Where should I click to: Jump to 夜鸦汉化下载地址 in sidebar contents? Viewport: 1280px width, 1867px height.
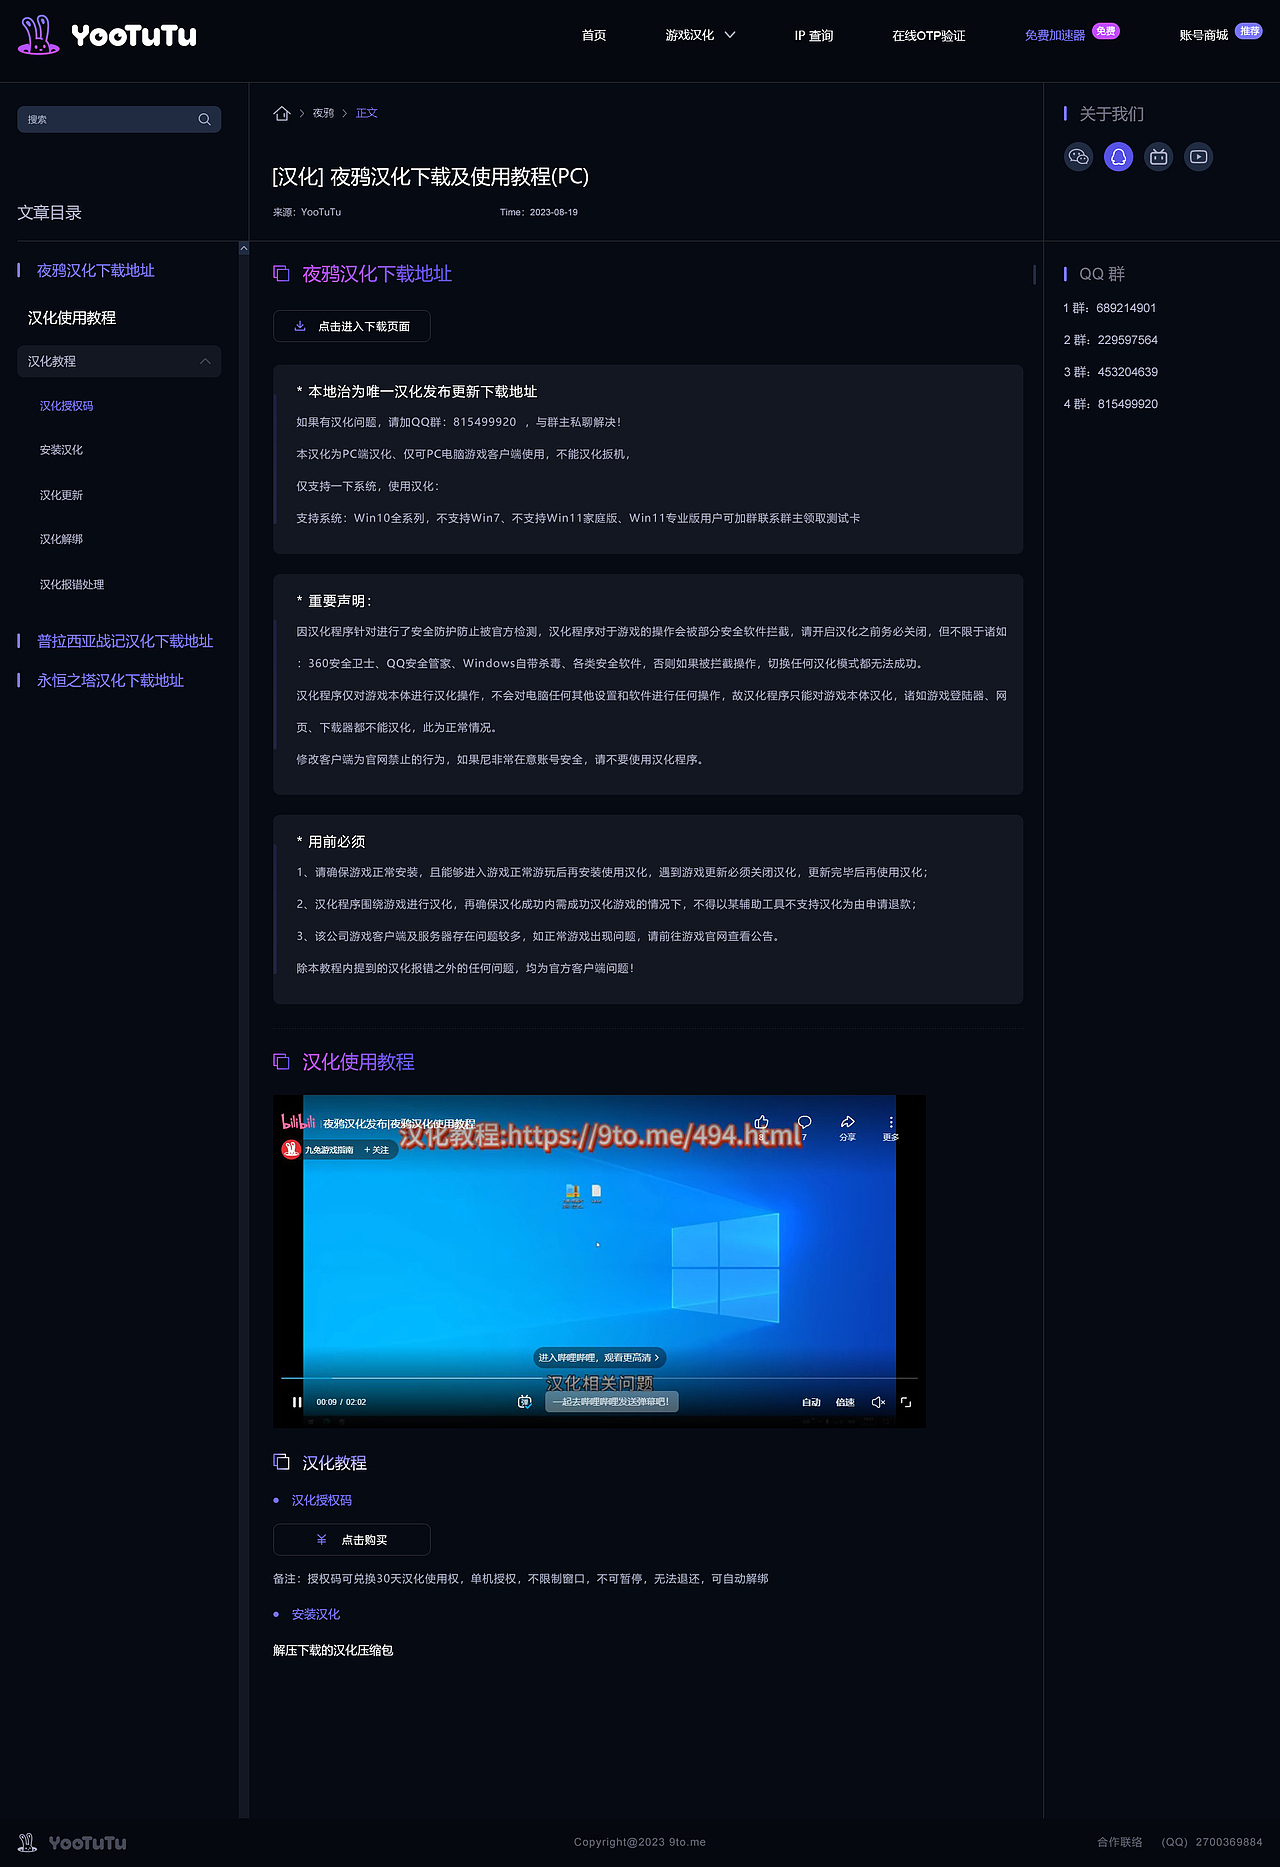[x=96, y=271]
